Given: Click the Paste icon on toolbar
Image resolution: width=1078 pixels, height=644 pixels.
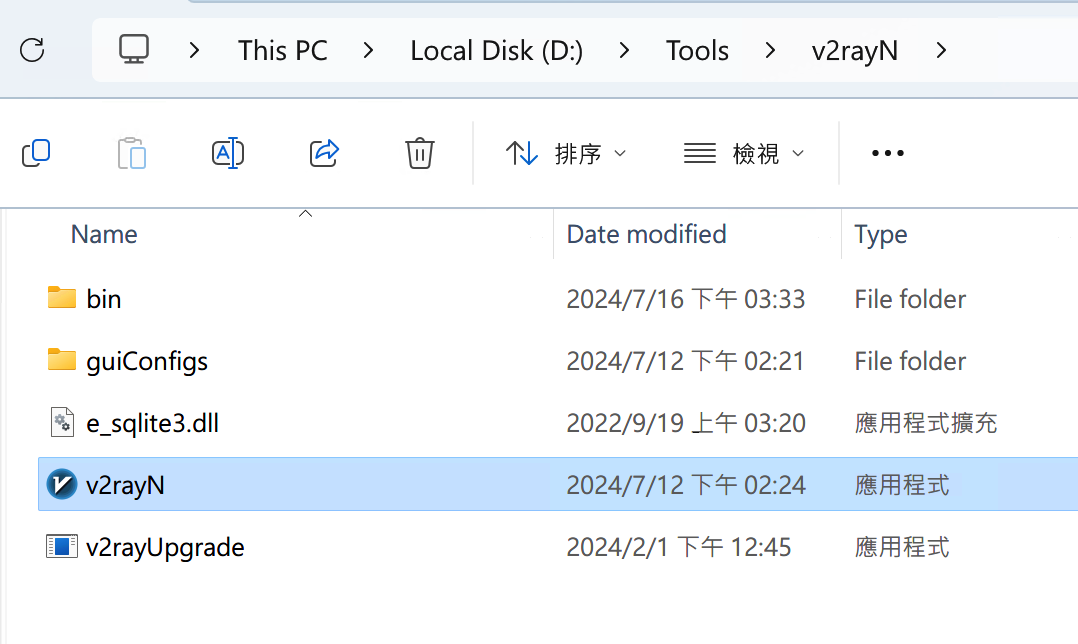Looking at the screenshot, I should click(132, 153).
